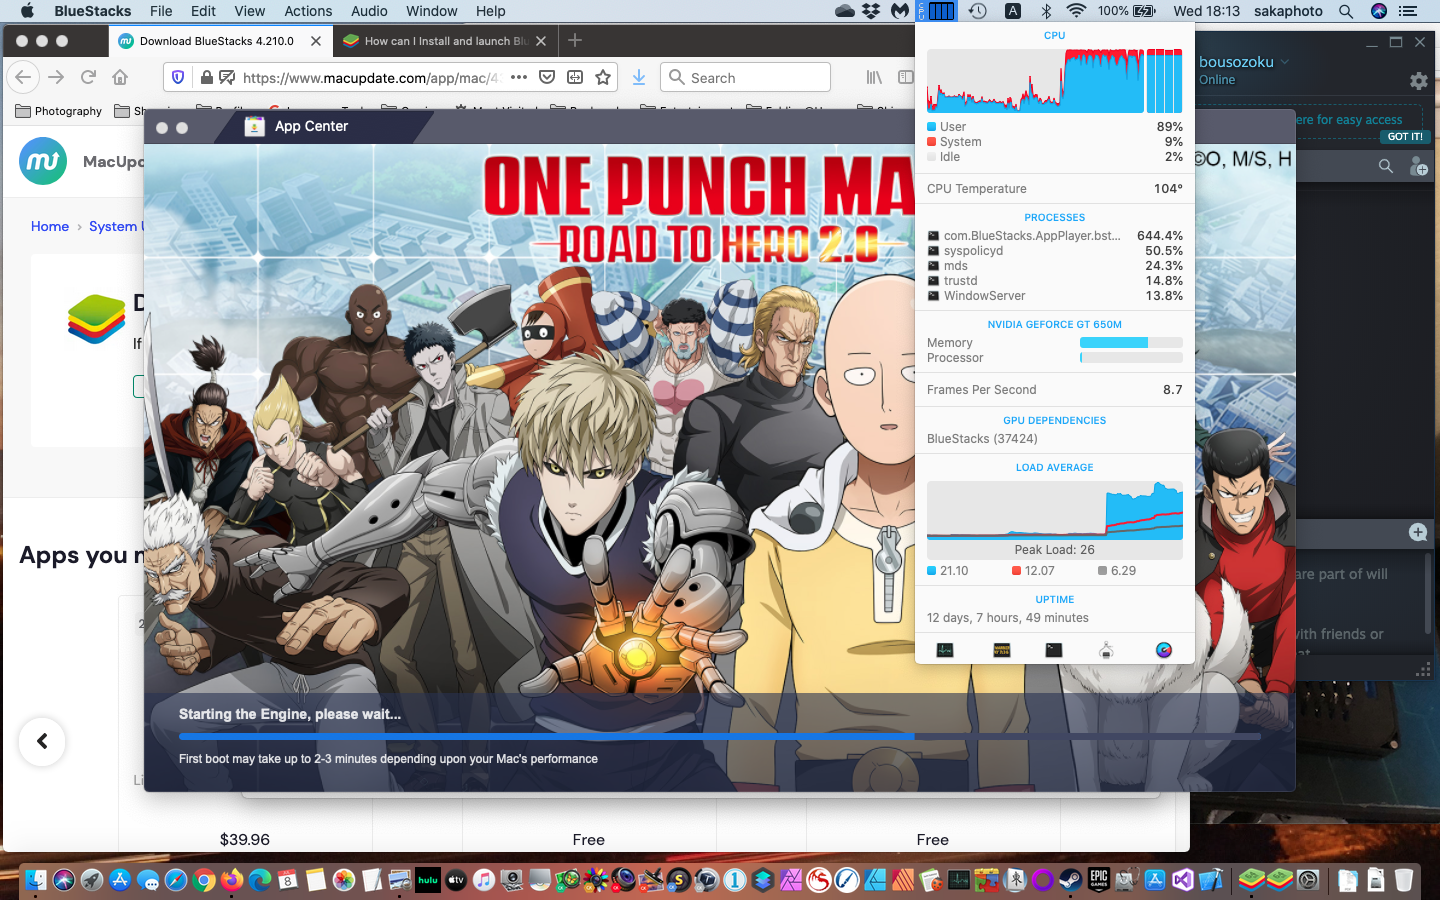Click Firefox forward navigation arrow
This screenshot has width=1440, height=900.
pos(56,77)
